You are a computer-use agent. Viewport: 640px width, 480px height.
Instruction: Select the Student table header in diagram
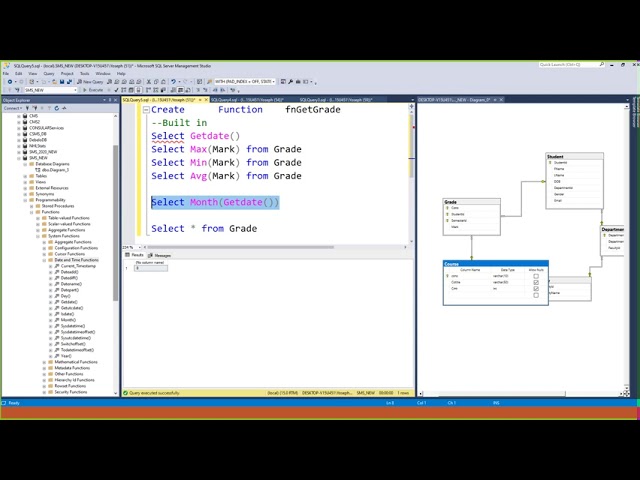click(574, 156)
